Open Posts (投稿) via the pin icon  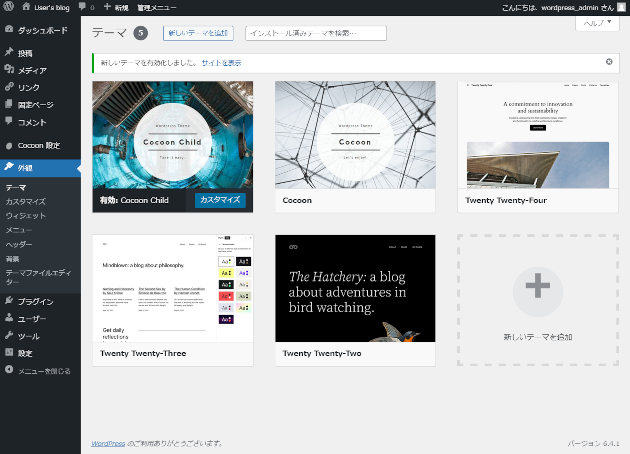[9, 53]
